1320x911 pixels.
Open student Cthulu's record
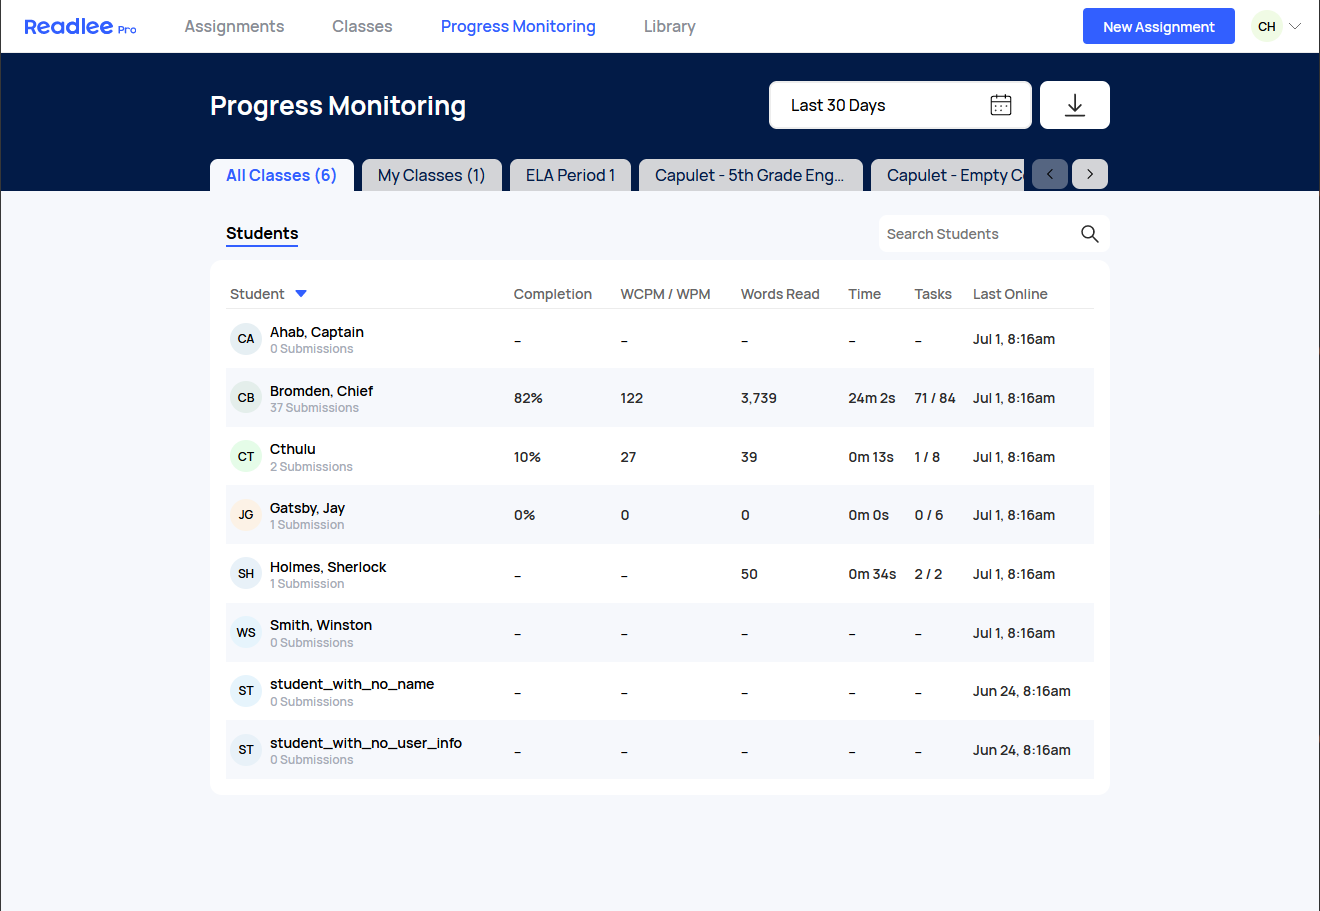[292, 449]
